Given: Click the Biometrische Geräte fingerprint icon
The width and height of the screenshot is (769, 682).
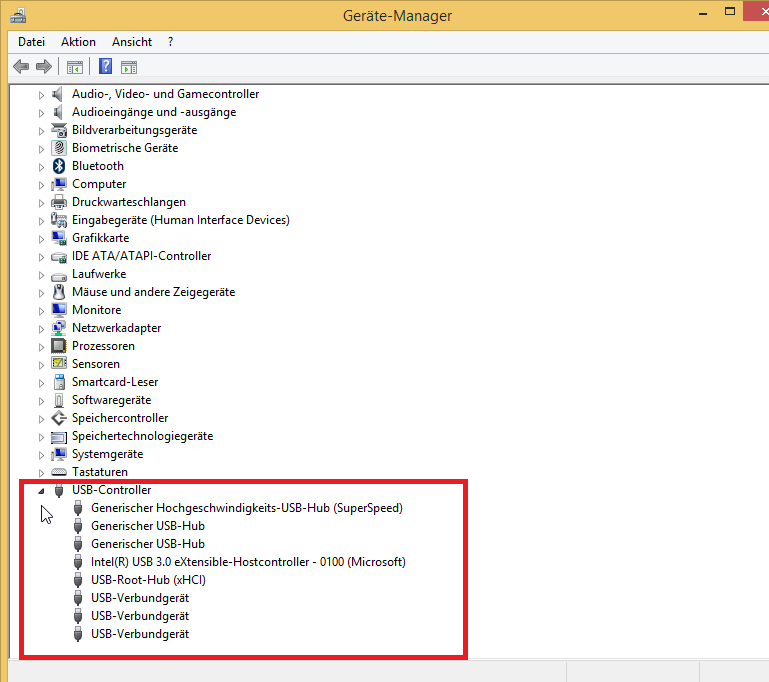Looking at the screenshot, I should 59,148.
